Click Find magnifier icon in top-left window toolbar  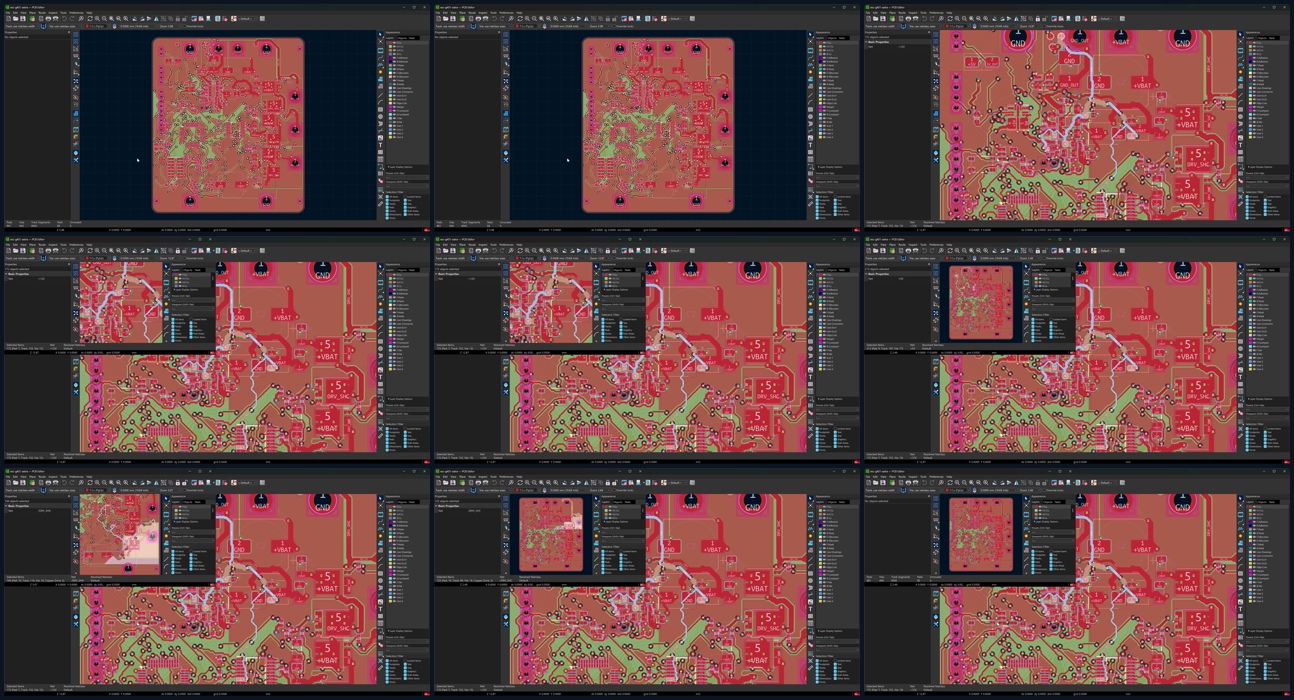(81, 18)
